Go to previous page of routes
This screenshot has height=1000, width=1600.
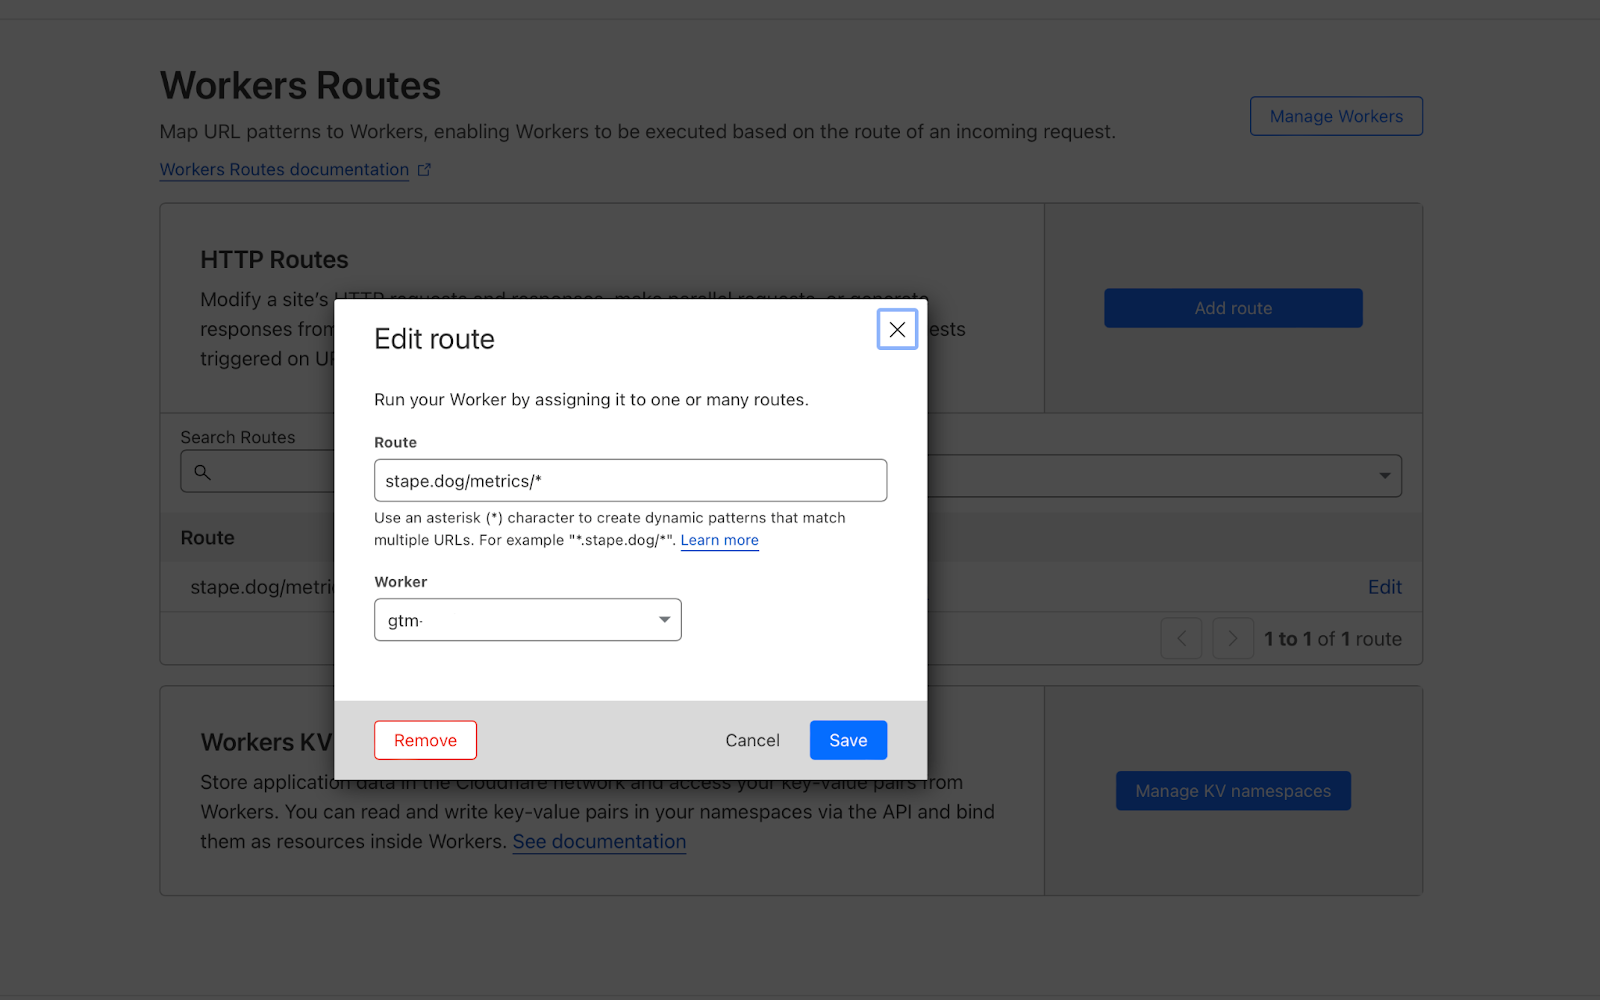click(x=1181, y=638)
